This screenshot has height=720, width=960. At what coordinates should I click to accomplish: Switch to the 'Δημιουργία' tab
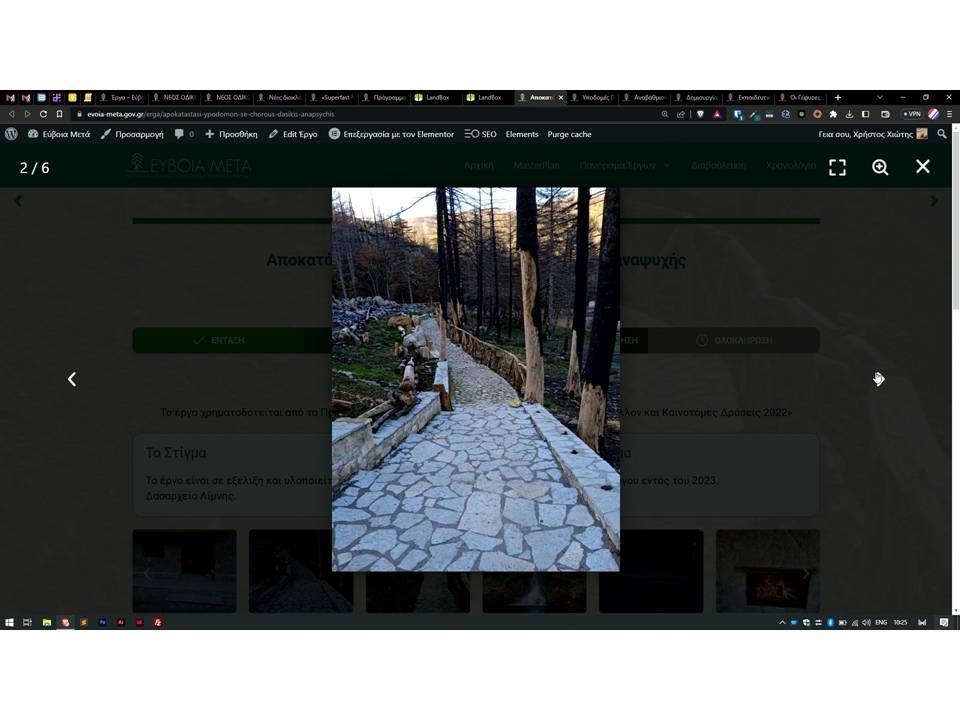tap(696, 97)
